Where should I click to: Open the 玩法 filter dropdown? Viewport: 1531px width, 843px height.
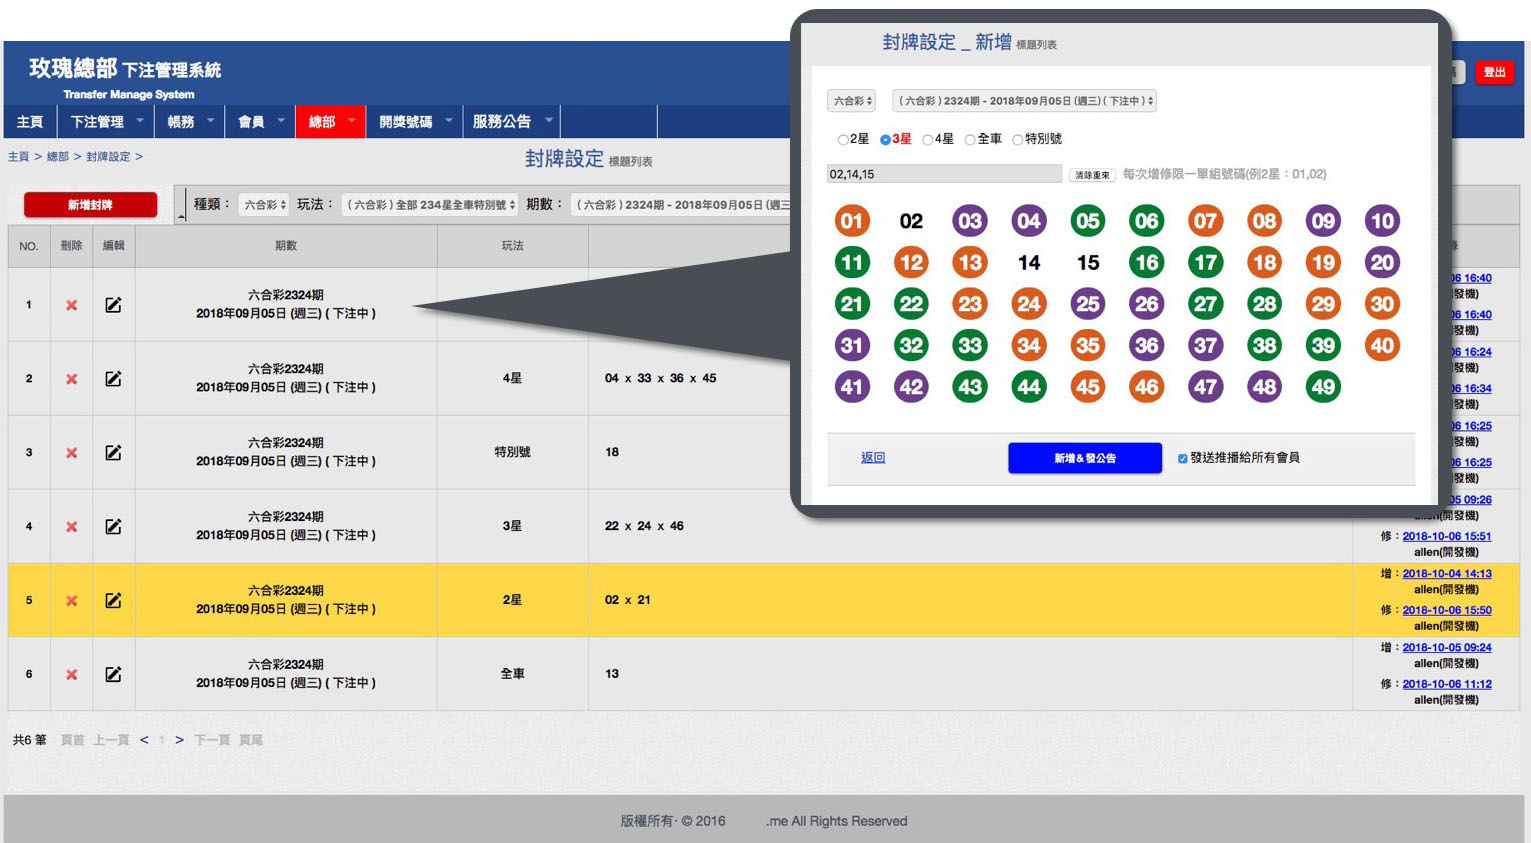click(430, 205)
